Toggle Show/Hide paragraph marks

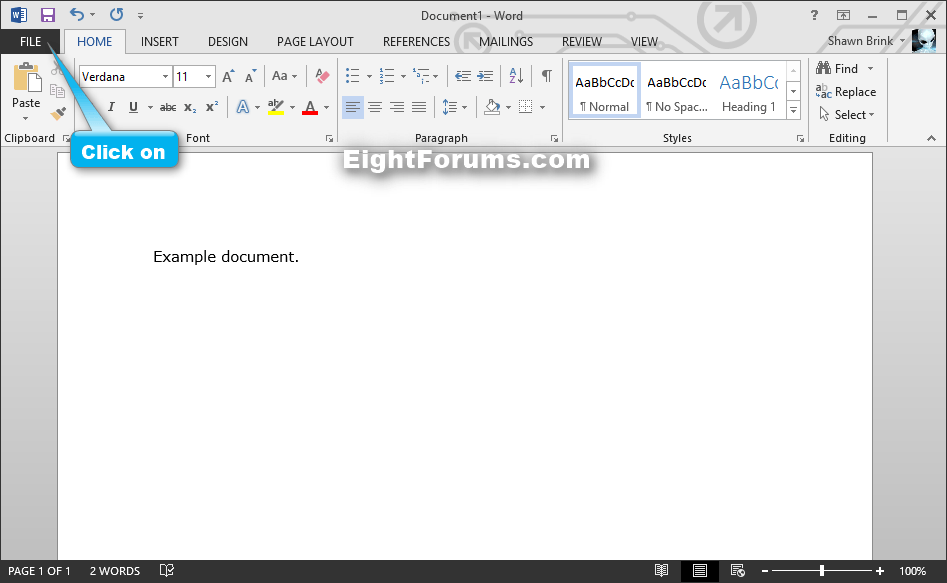(546, 76)
